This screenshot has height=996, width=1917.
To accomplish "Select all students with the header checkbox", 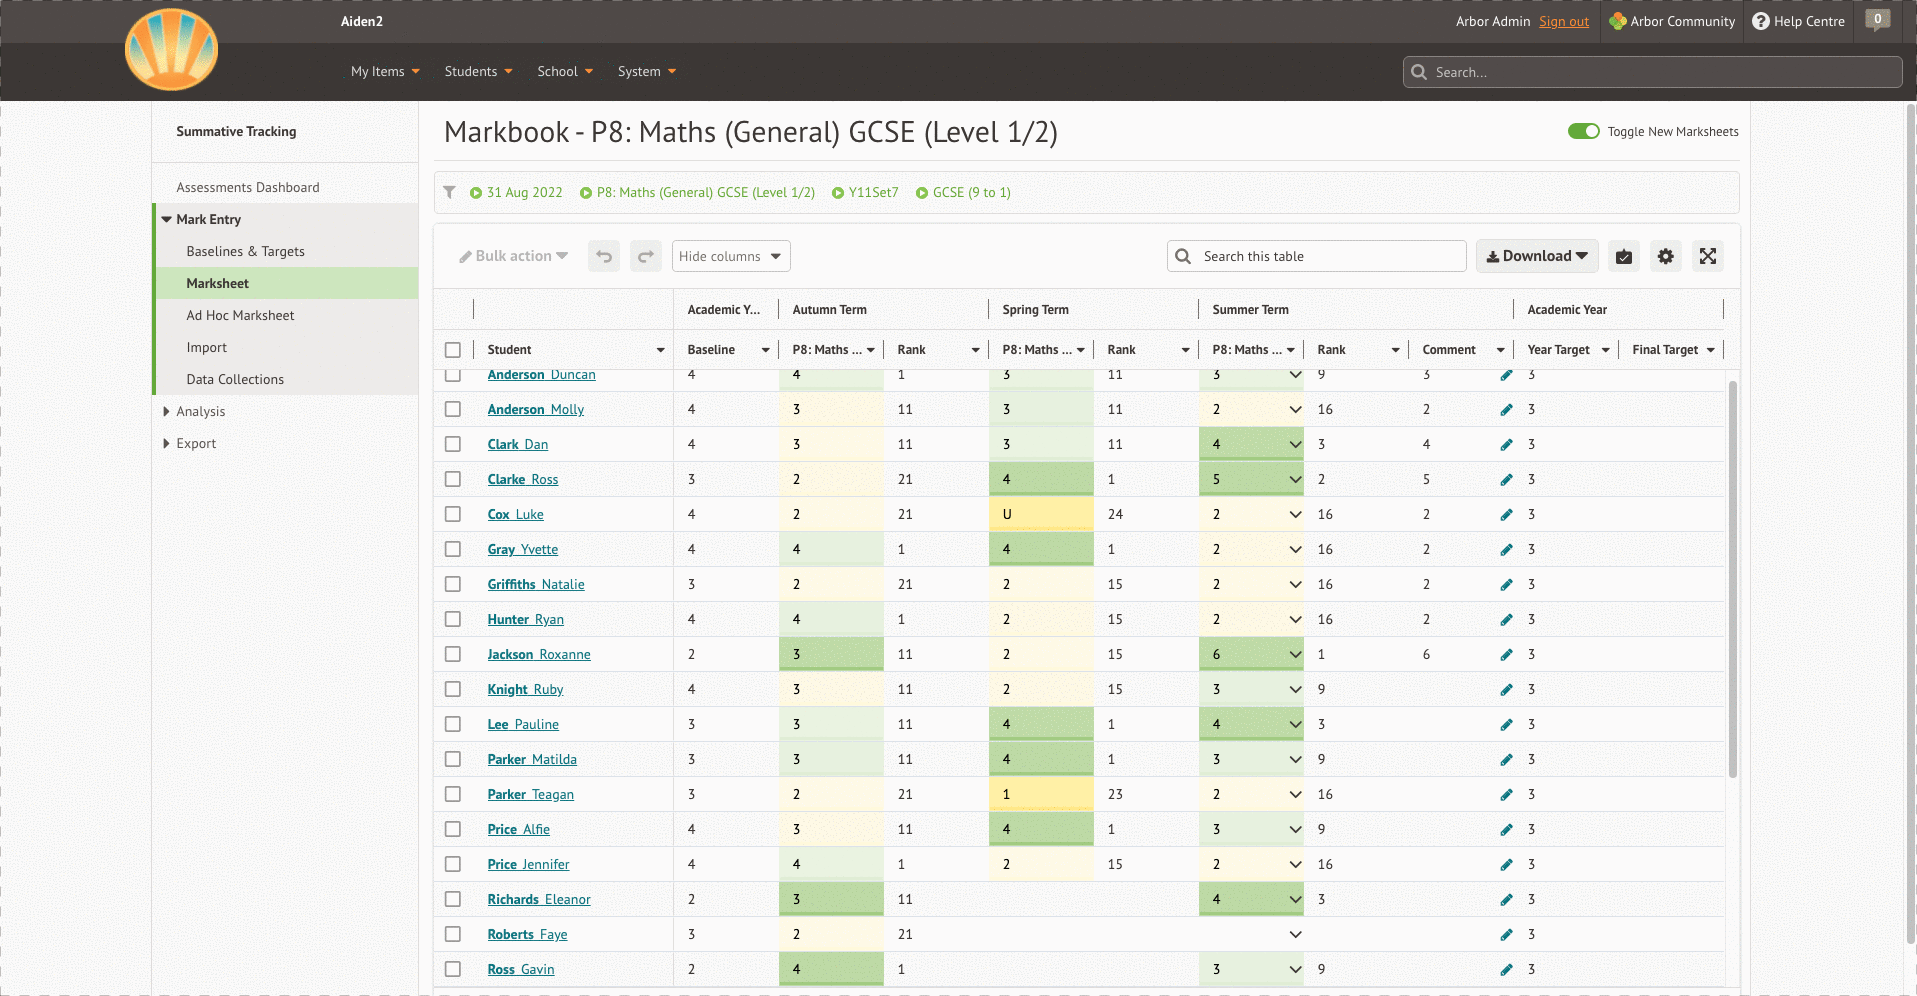I will pyautogui.click(x=453, y=350).
